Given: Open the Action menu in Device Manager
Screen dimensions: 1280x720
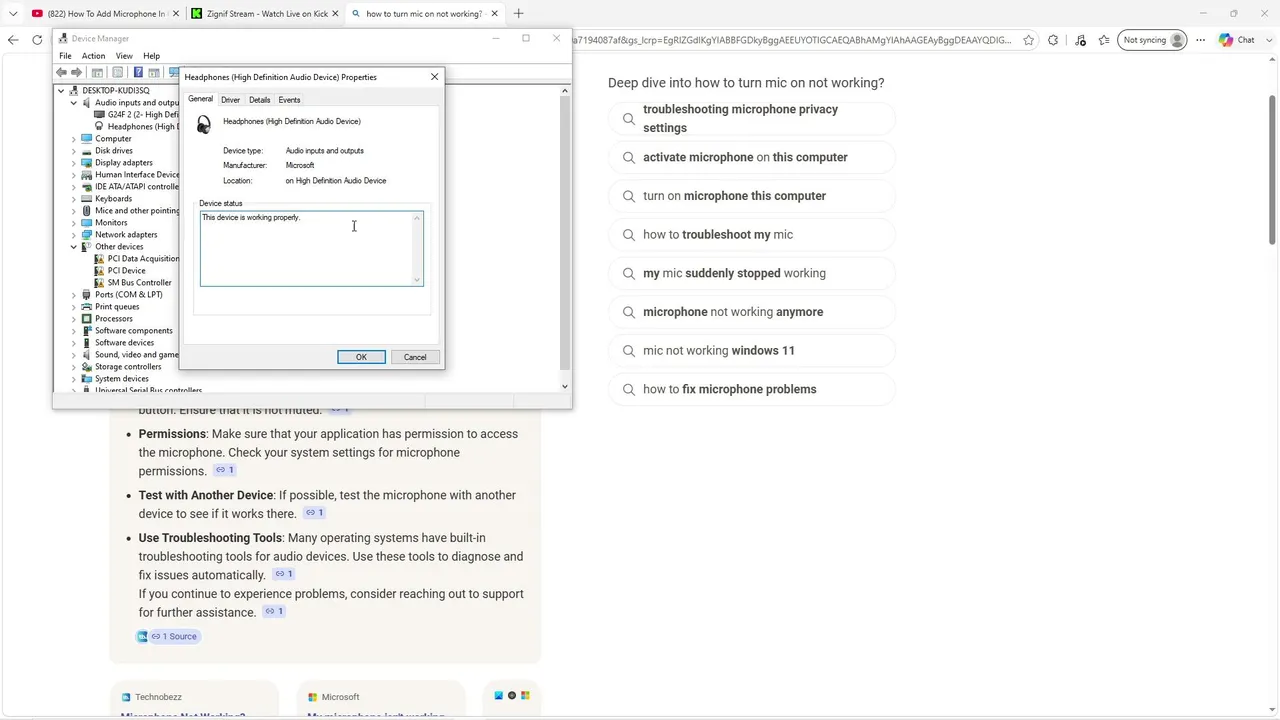Looking at the screenshot, I should [x=93, y=56].
